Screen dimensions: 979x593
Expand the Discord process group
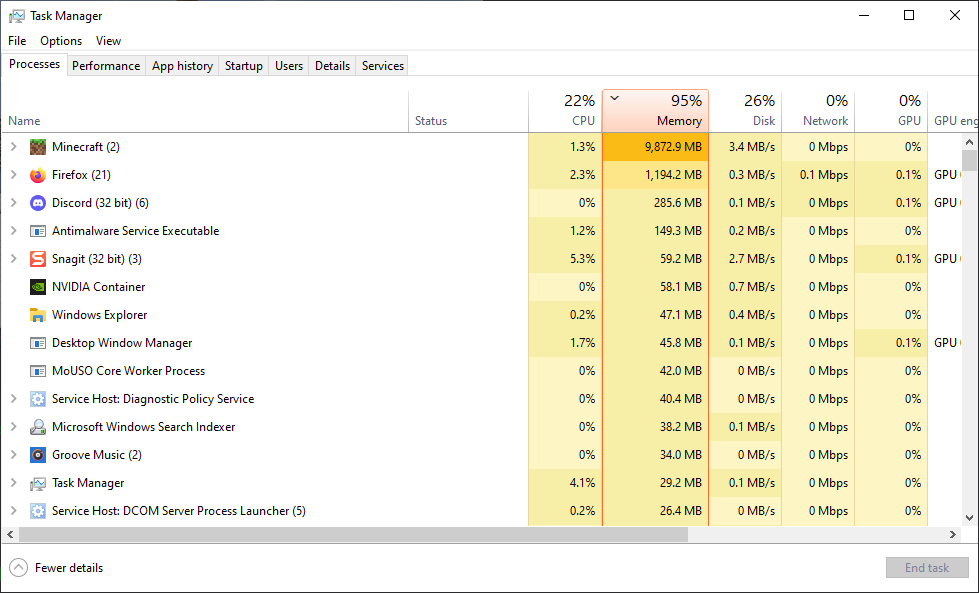click(13, 203)
